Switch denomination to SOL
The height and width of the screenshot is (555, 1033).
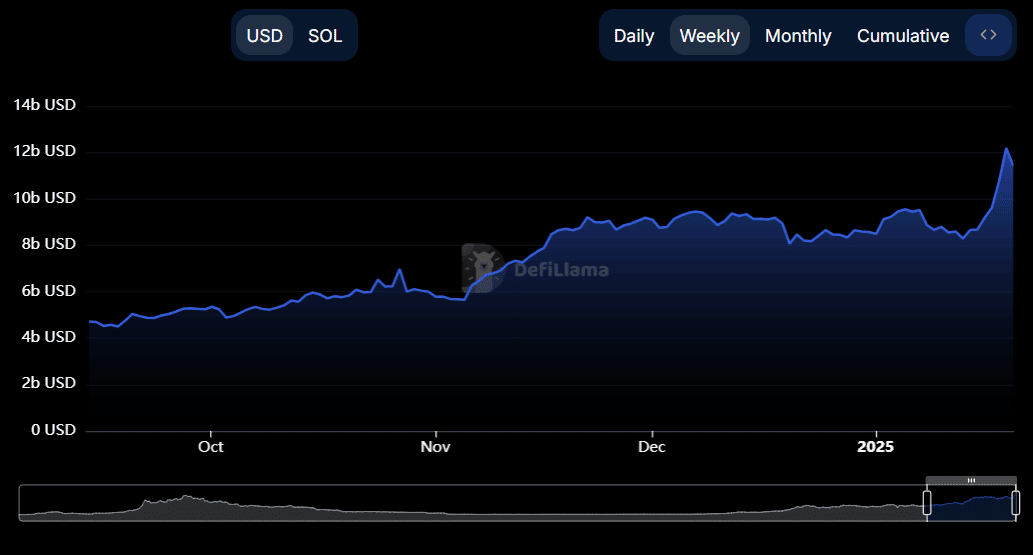(x=325, y=36)
